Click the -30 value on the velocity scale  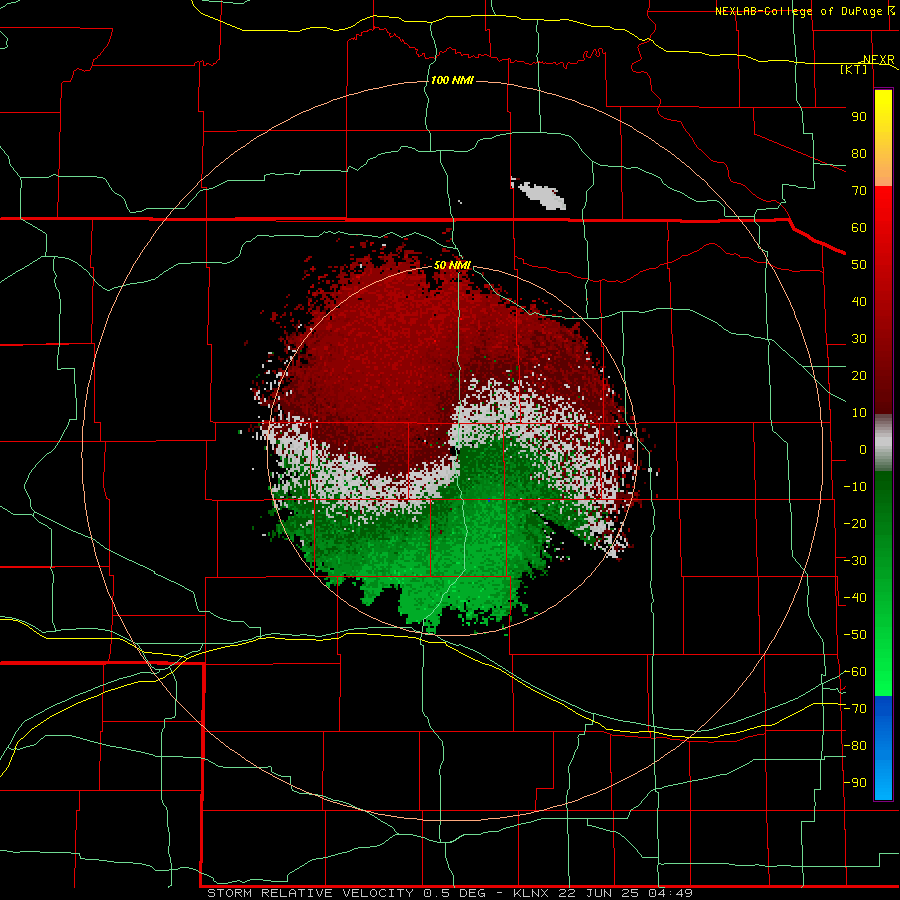coord(855,561)
